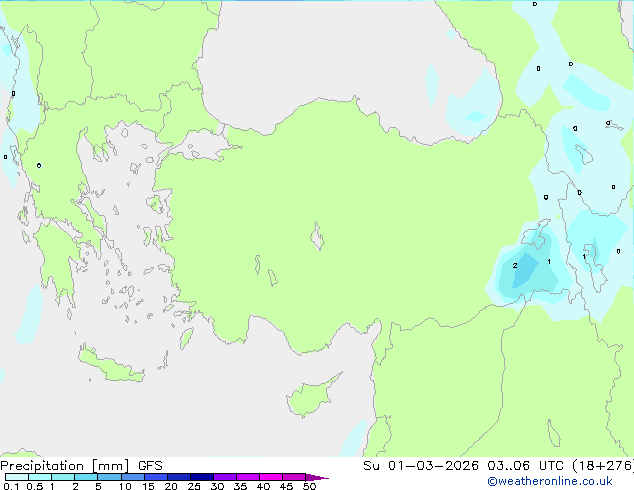Click the above-50 mm arrow at legend end
Screen dimensions: 634x490
coord(317,477)
